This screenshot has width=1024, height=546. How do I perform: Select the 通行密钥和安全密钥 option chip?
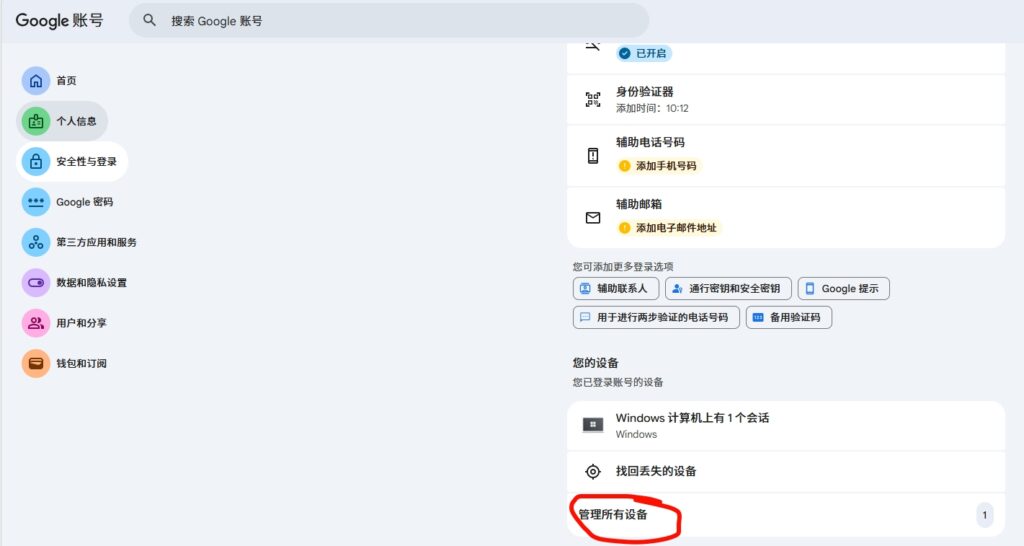coord(728,289)
